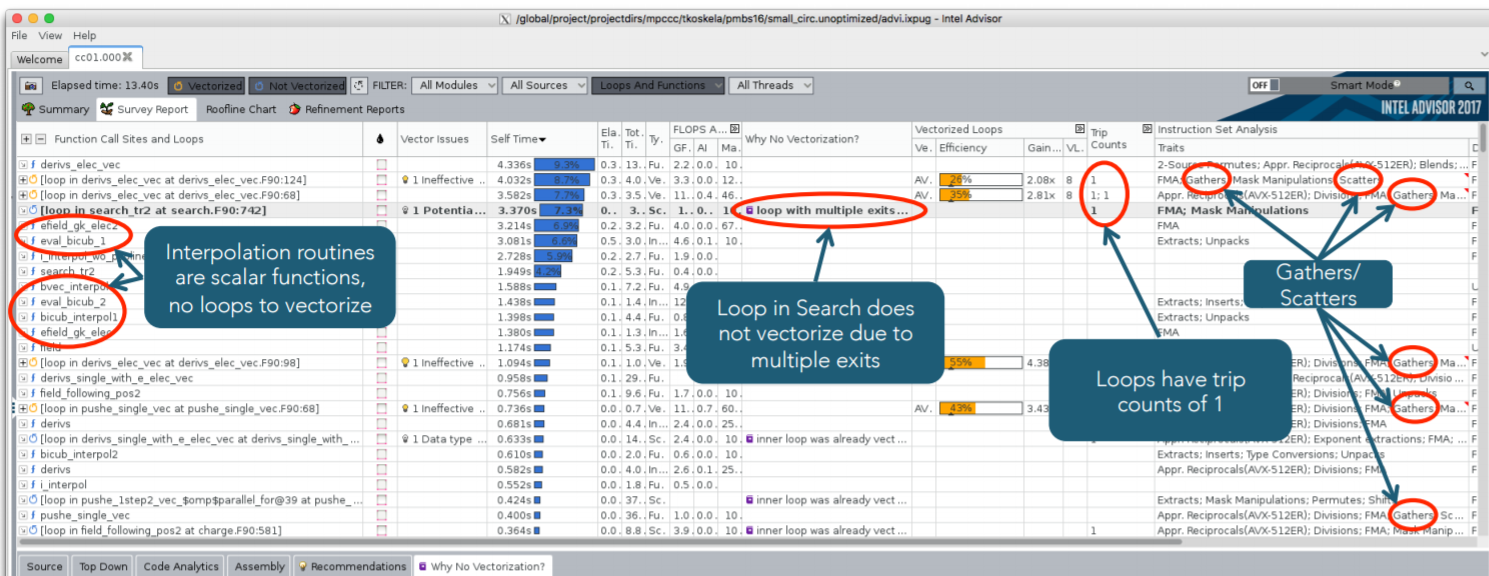This screenshot has height=576, width=1489.
Task: Toggle the Vectorized filter button
Action: (x=206, y=86)
